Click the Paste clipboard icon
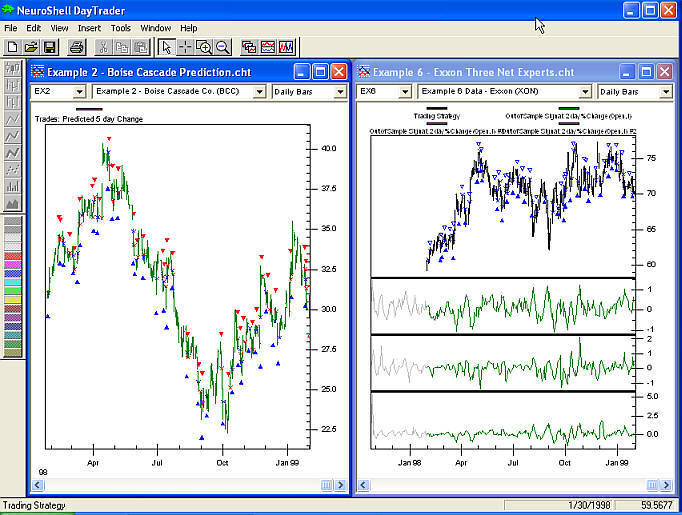Image resolution: width=682 pixels, height=515 pixels. pos(141,47)
